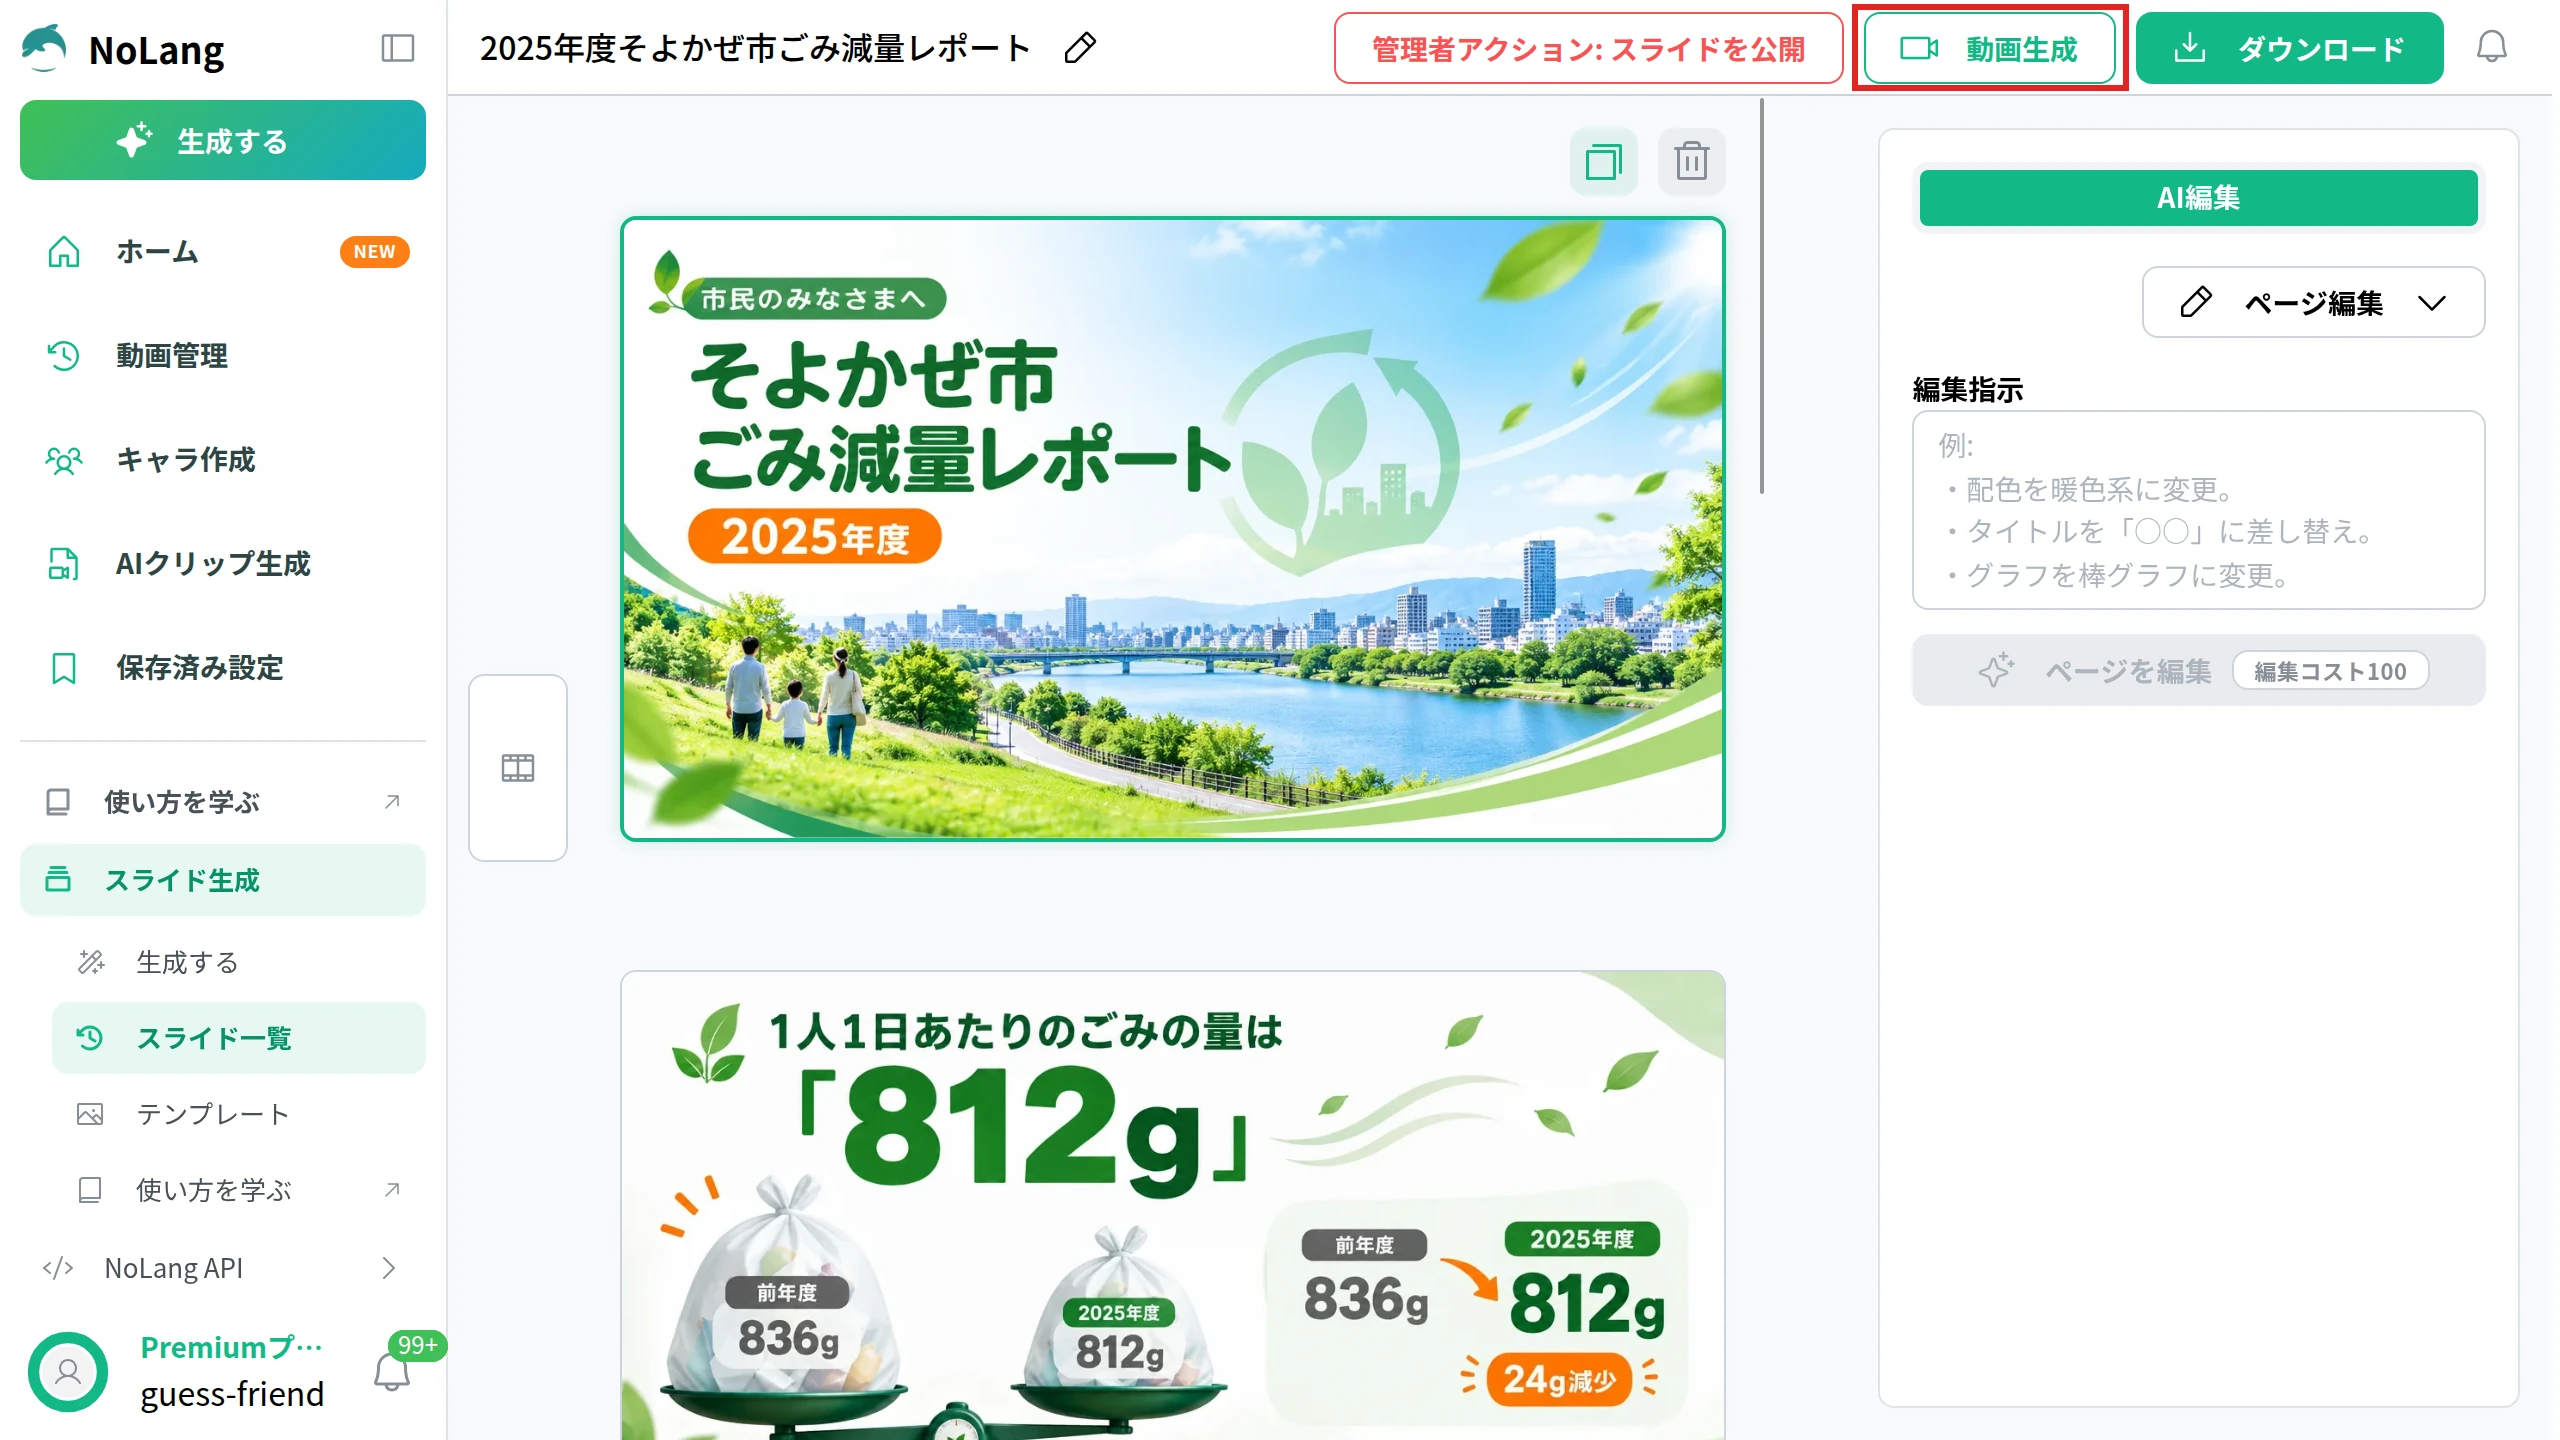Open 動画管理 page

(222, 356)
